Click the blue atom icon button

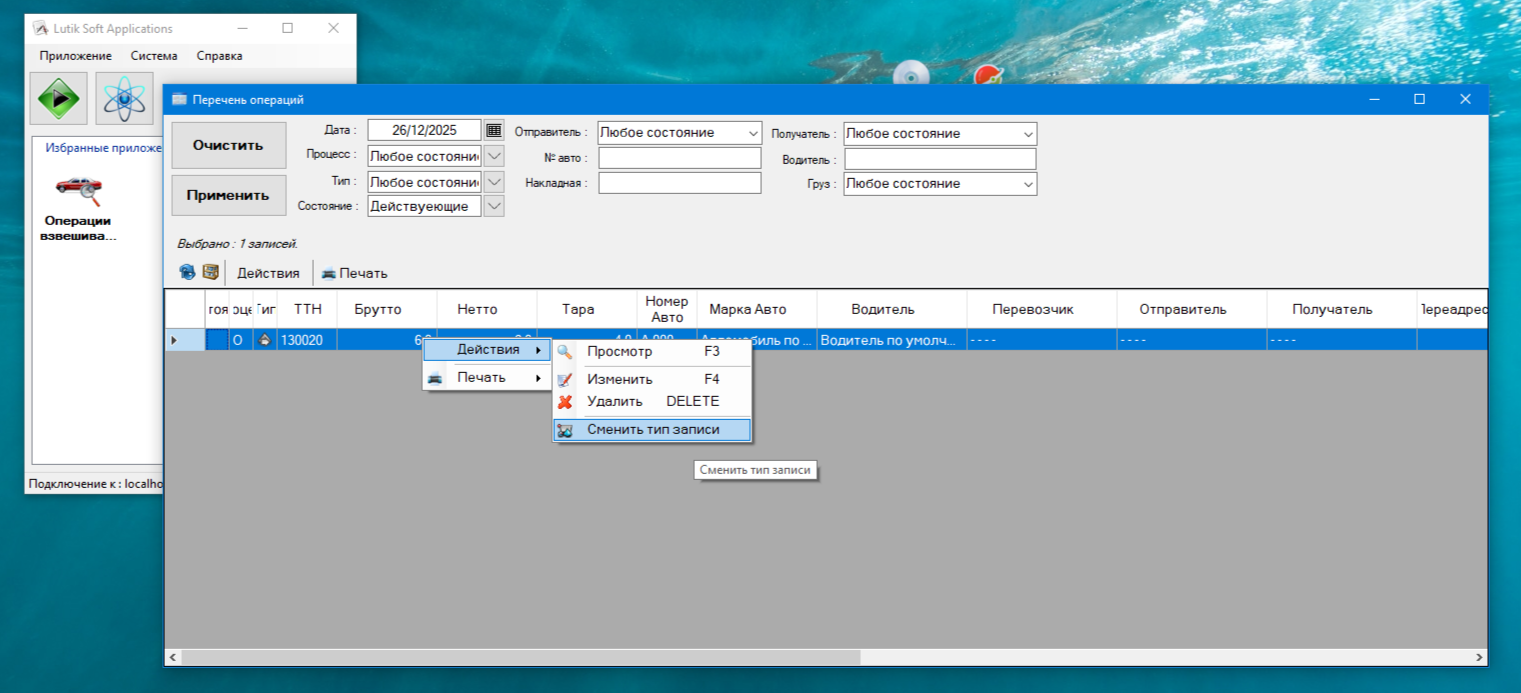coord(124,98)
